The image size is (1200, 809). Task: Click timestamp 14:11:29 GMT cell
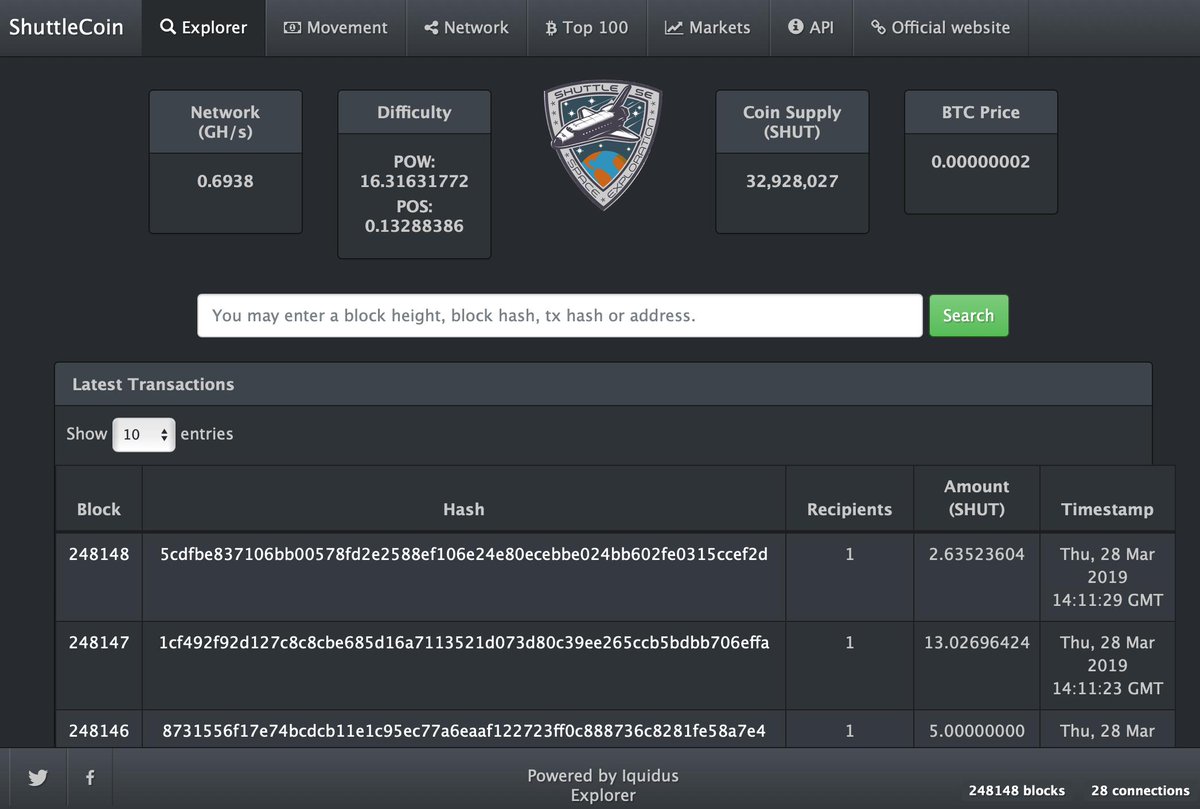(x=1107, y=577)
